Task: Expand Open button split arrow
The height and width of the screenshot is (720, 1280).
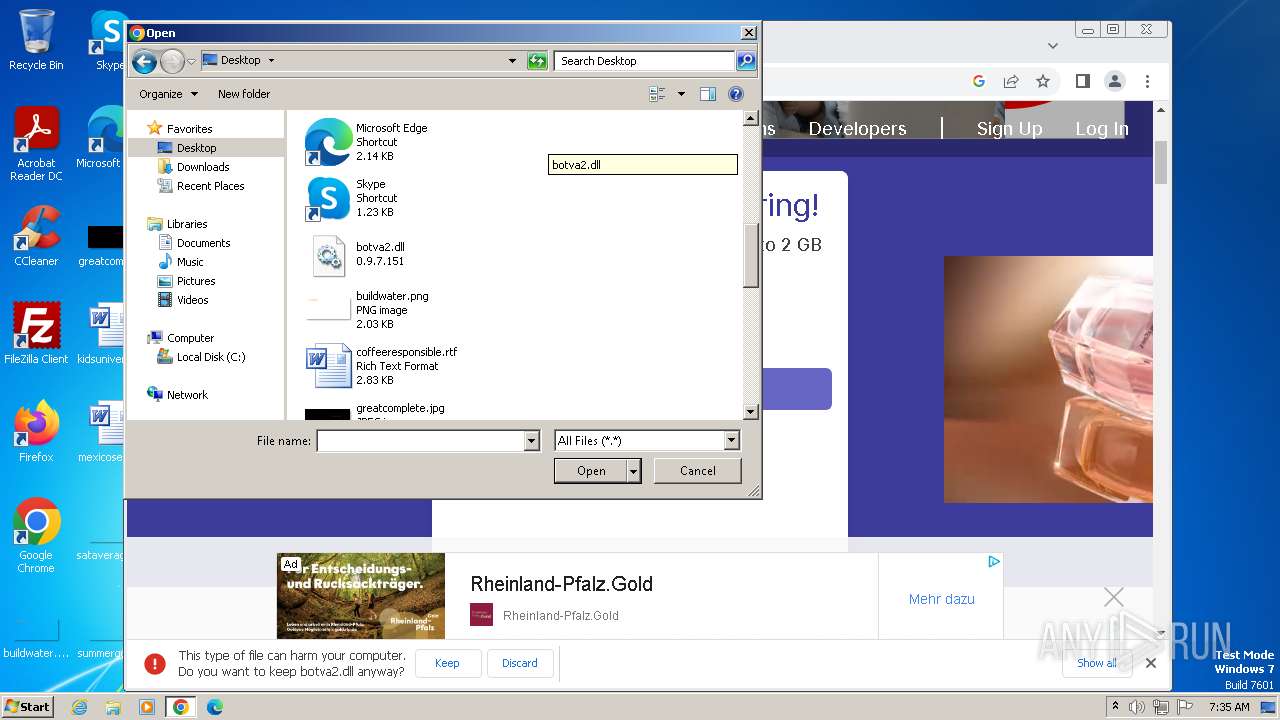Action: point(633,471)
